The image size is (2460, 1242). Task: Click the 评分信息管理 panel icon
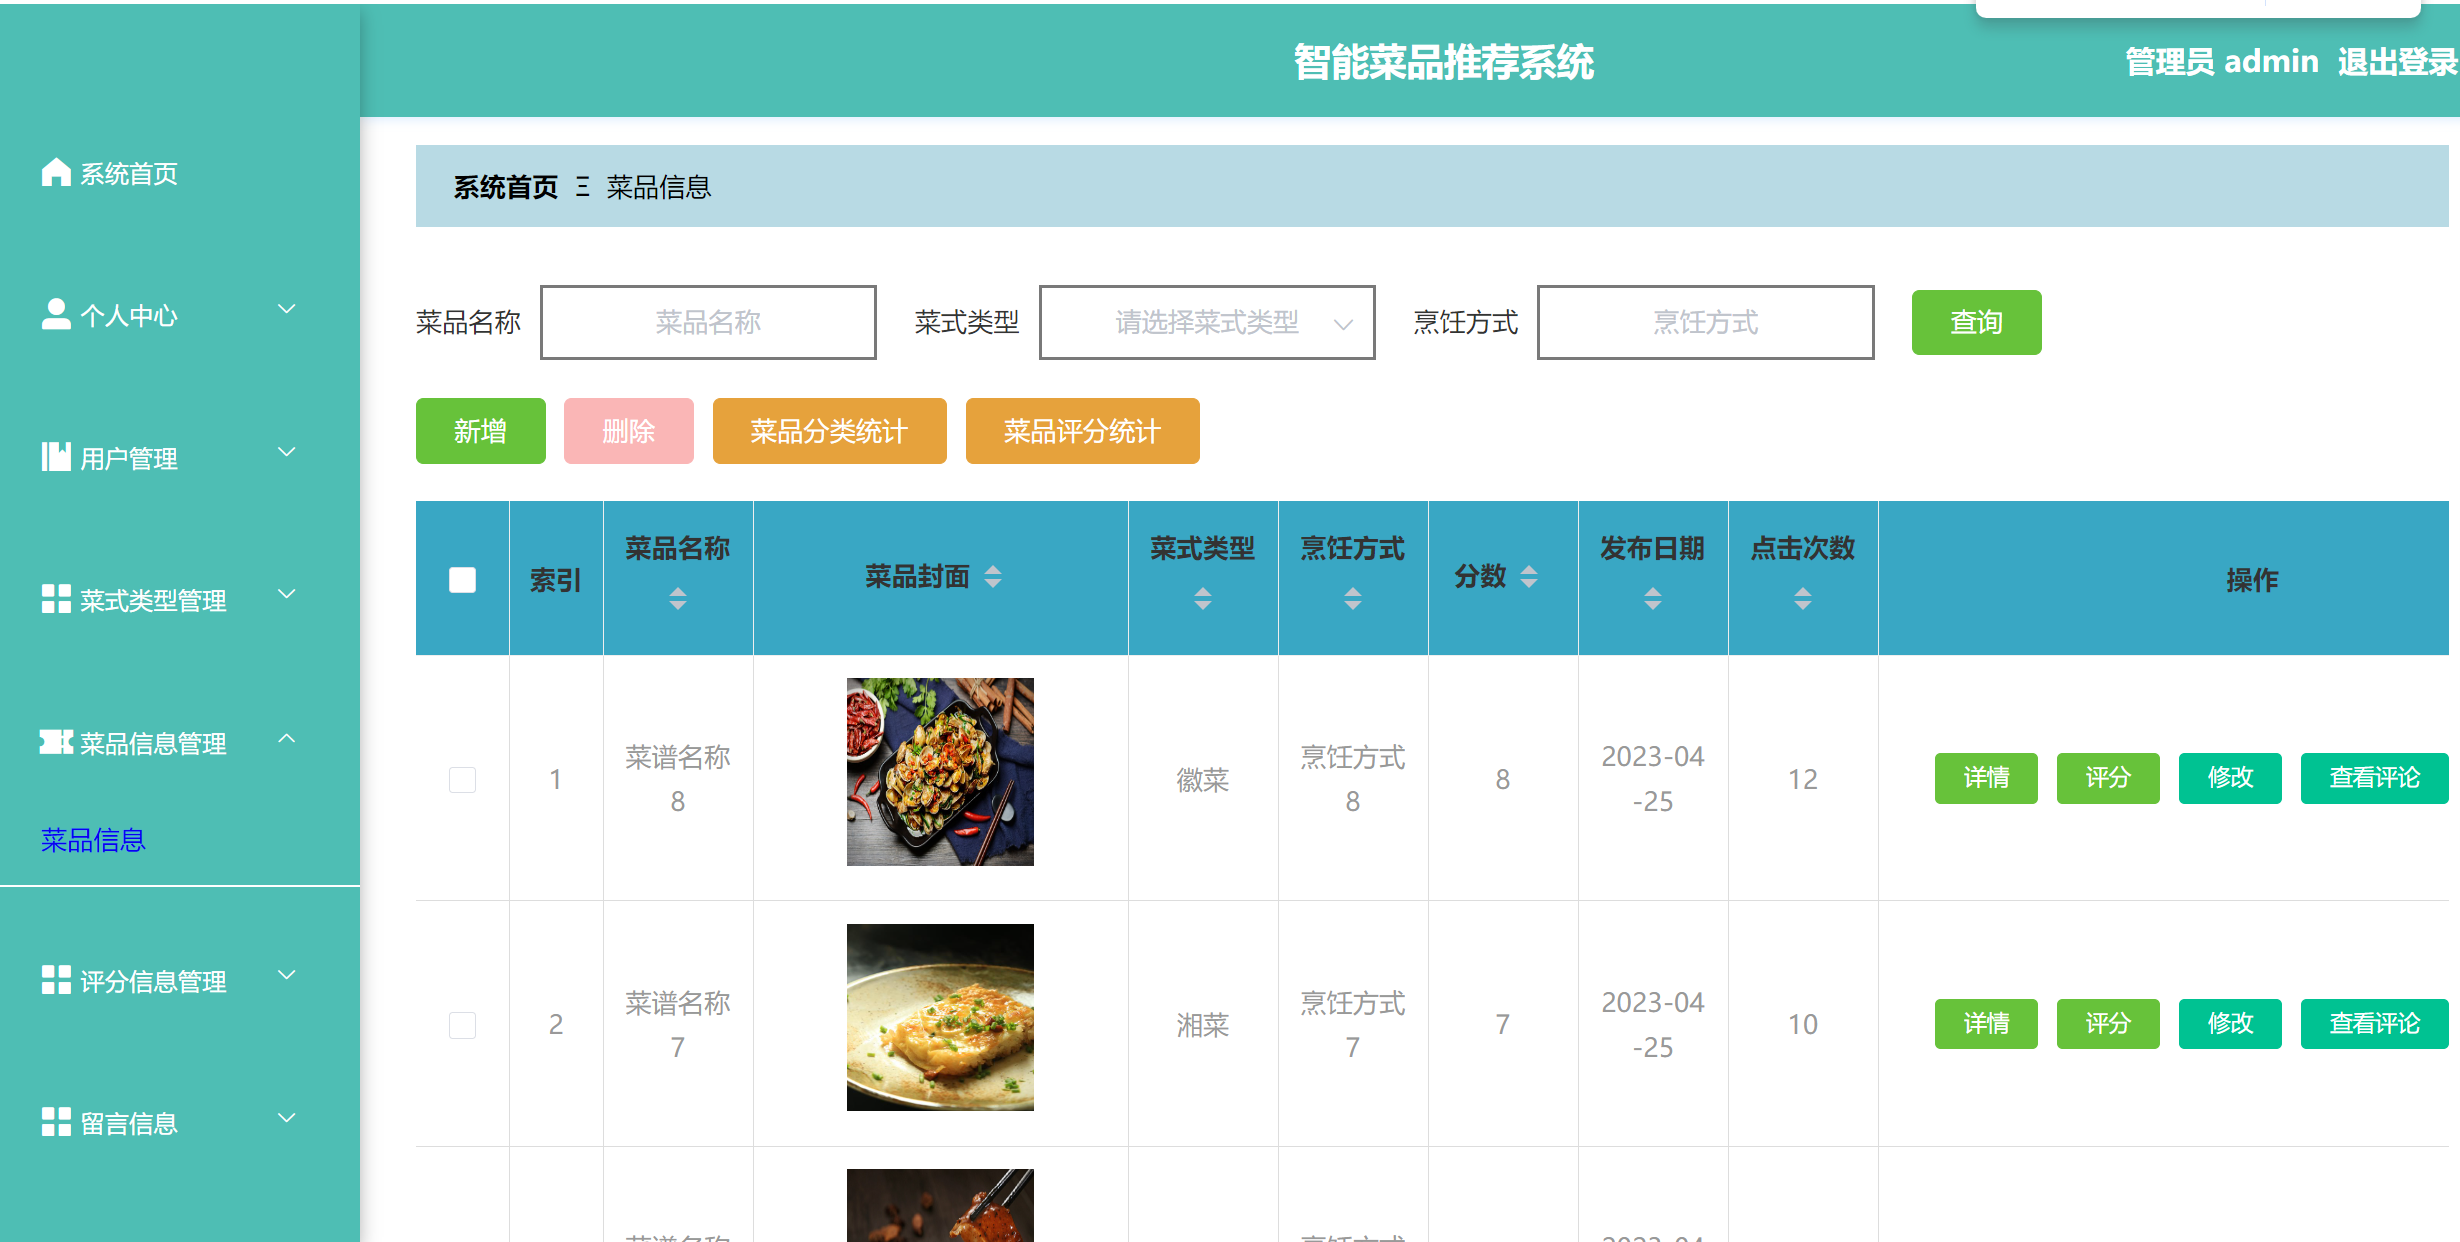pos(55,980)
